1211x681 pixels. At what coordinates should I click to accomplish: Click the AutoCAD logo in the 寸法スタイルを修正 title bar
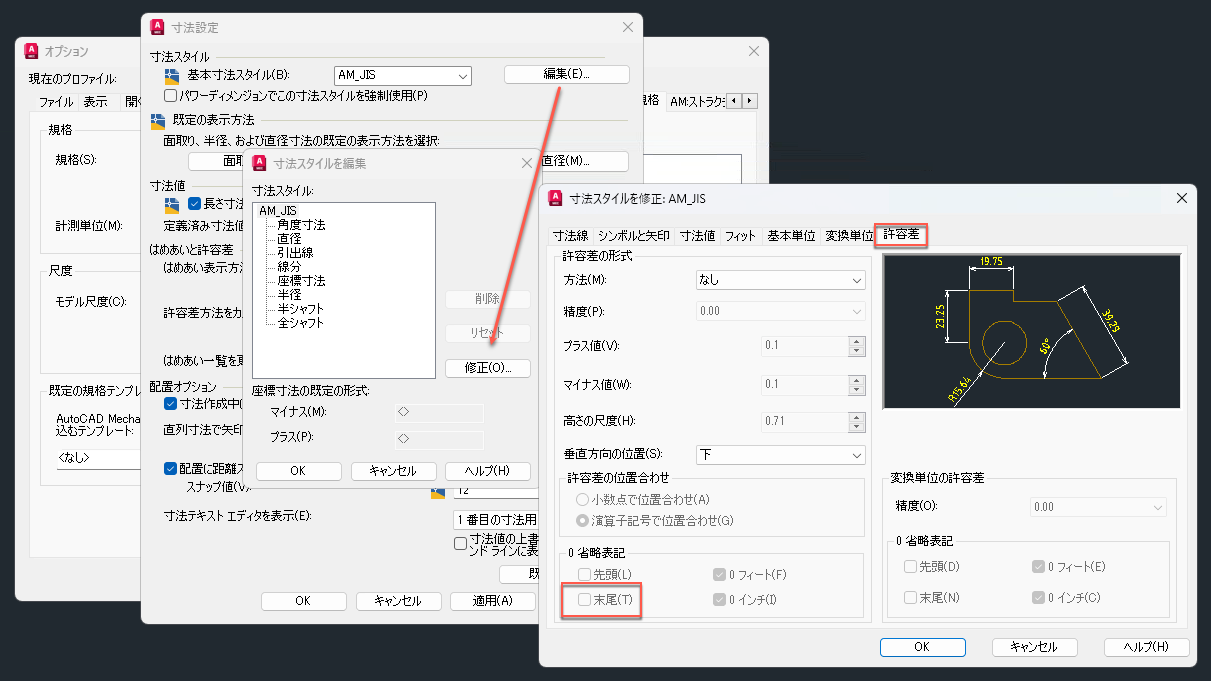tap(556, 198)
